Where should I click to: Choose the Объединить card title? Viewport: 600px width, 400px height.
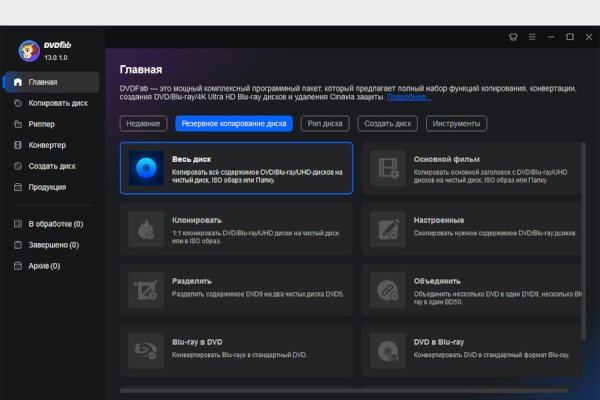point(437,281)
